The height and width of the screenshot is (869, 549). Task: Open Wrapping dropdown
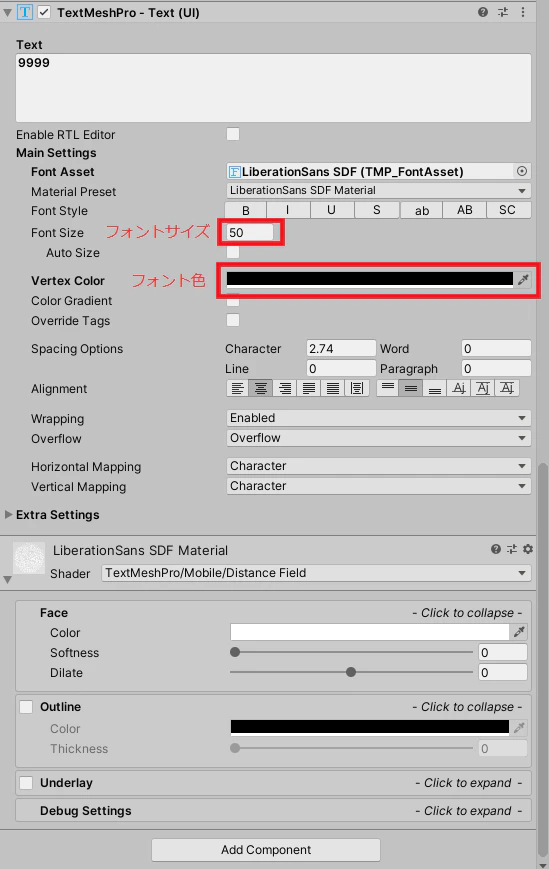[x=379, y=418]
